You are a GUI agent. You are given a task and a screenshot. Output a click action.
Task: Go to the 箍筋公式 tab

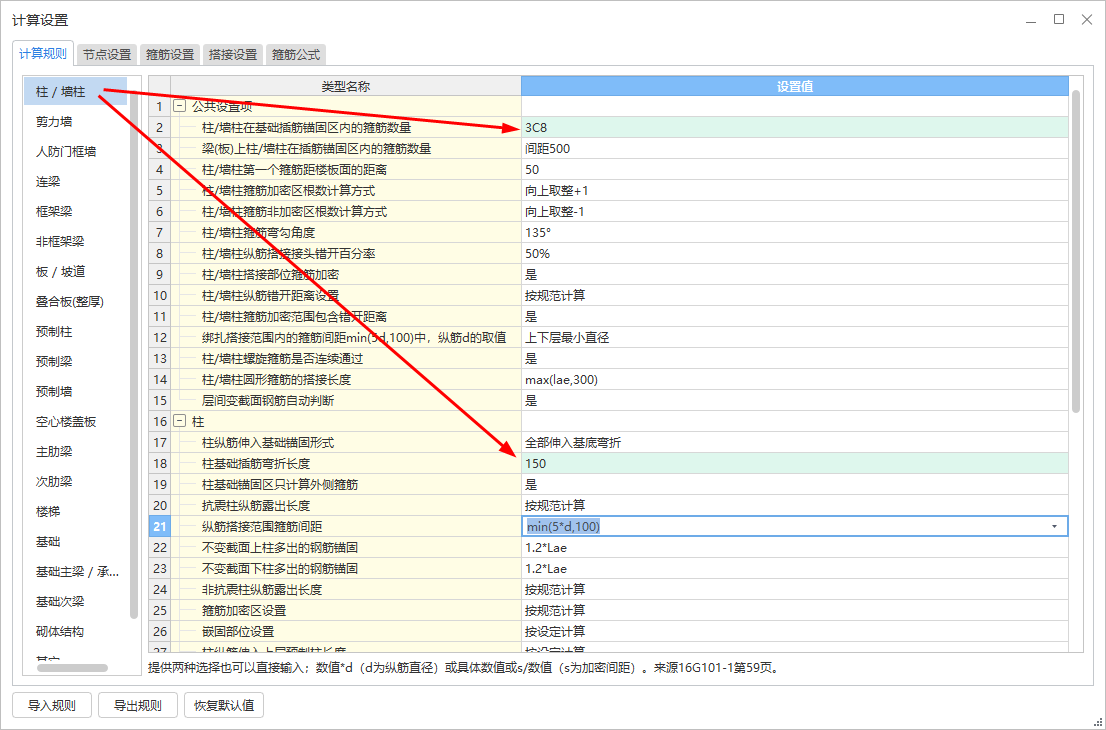(x=296, y=54)
